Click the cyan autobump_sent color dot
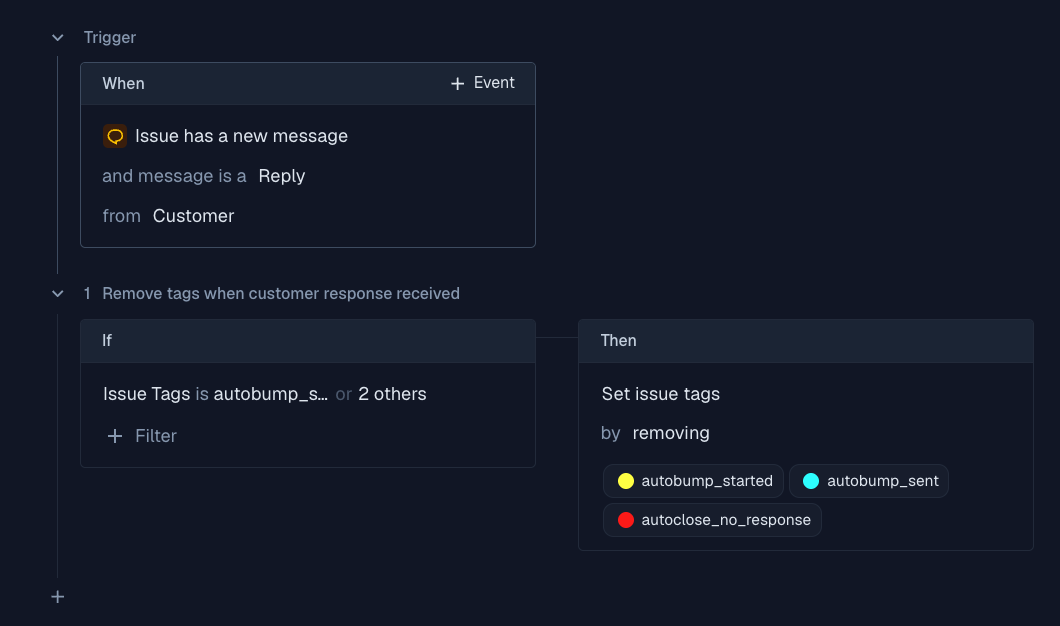Image resolution: width=1060 pixels, height=626 pixels. click(x=811, y=481)
